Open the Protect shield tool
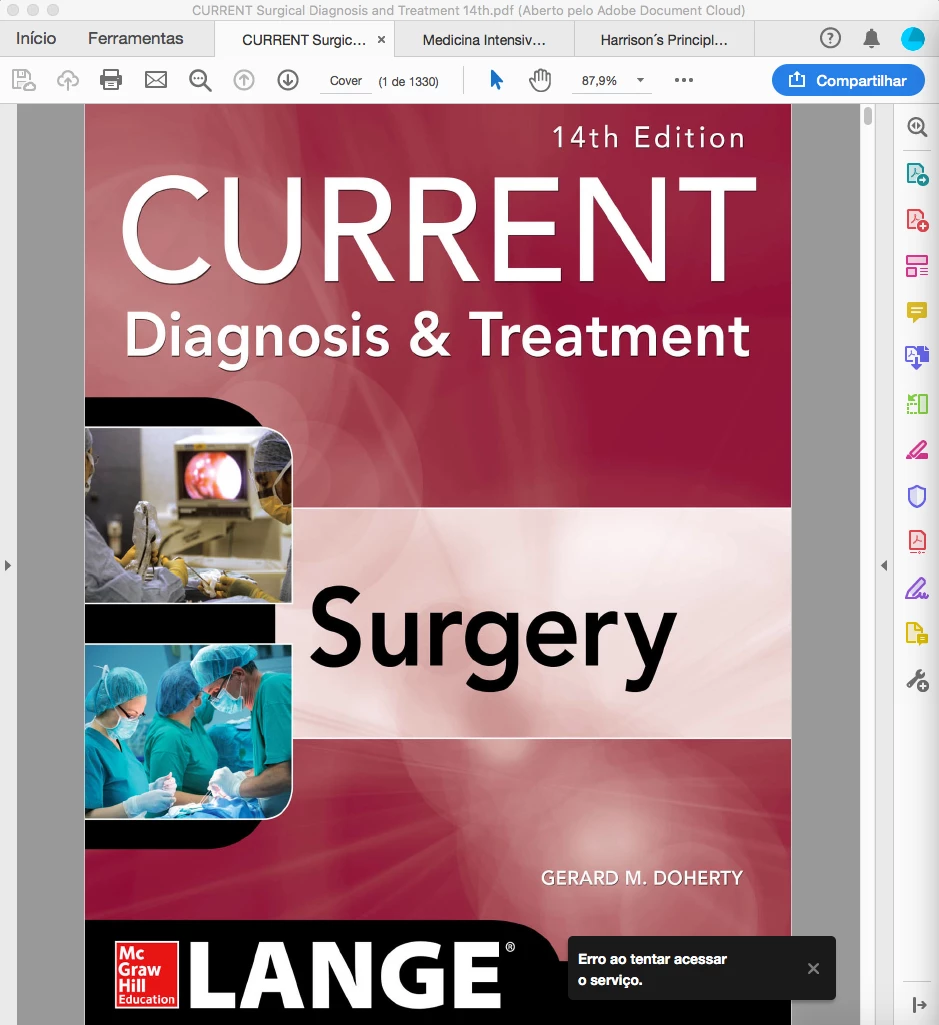The height and width of the screenshot is (1025, 939). [917, 496]
